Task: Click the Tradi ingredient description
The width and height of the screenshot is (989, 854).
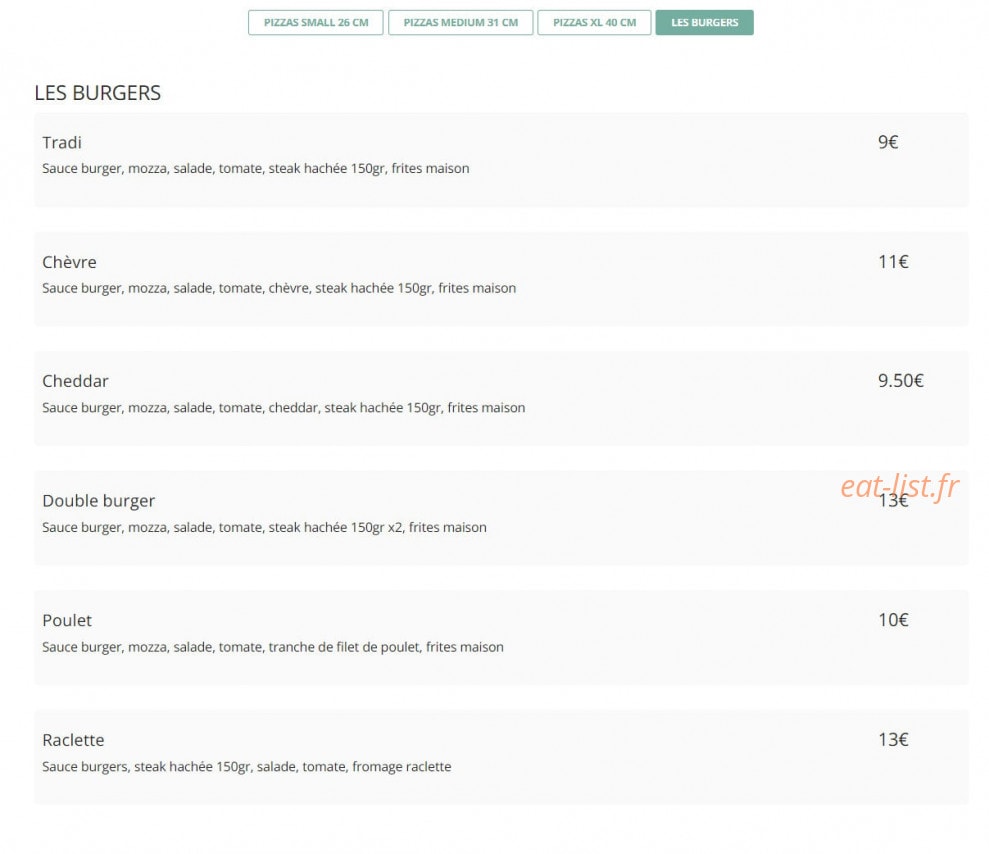Action: 255,168
